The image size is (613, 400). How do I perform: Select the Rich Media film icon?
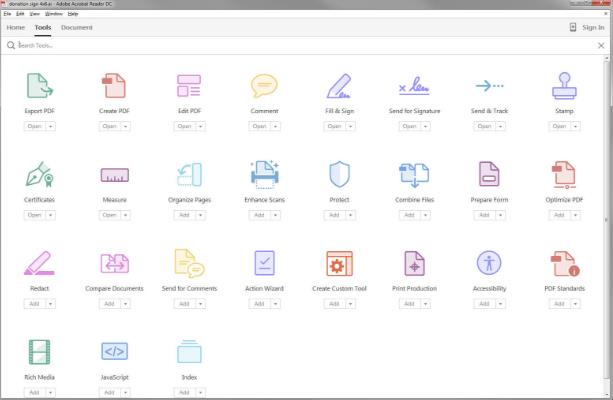[38, 352]
